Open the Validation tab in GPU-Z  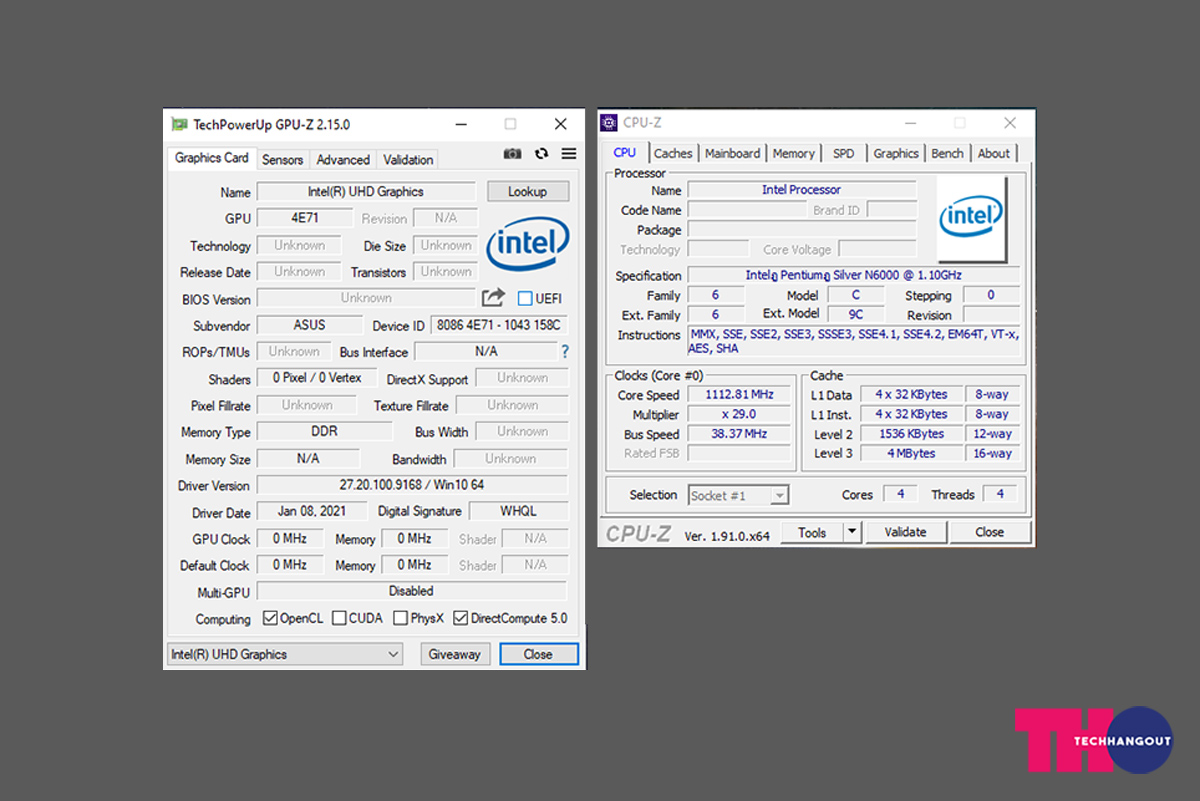(408, 160)
